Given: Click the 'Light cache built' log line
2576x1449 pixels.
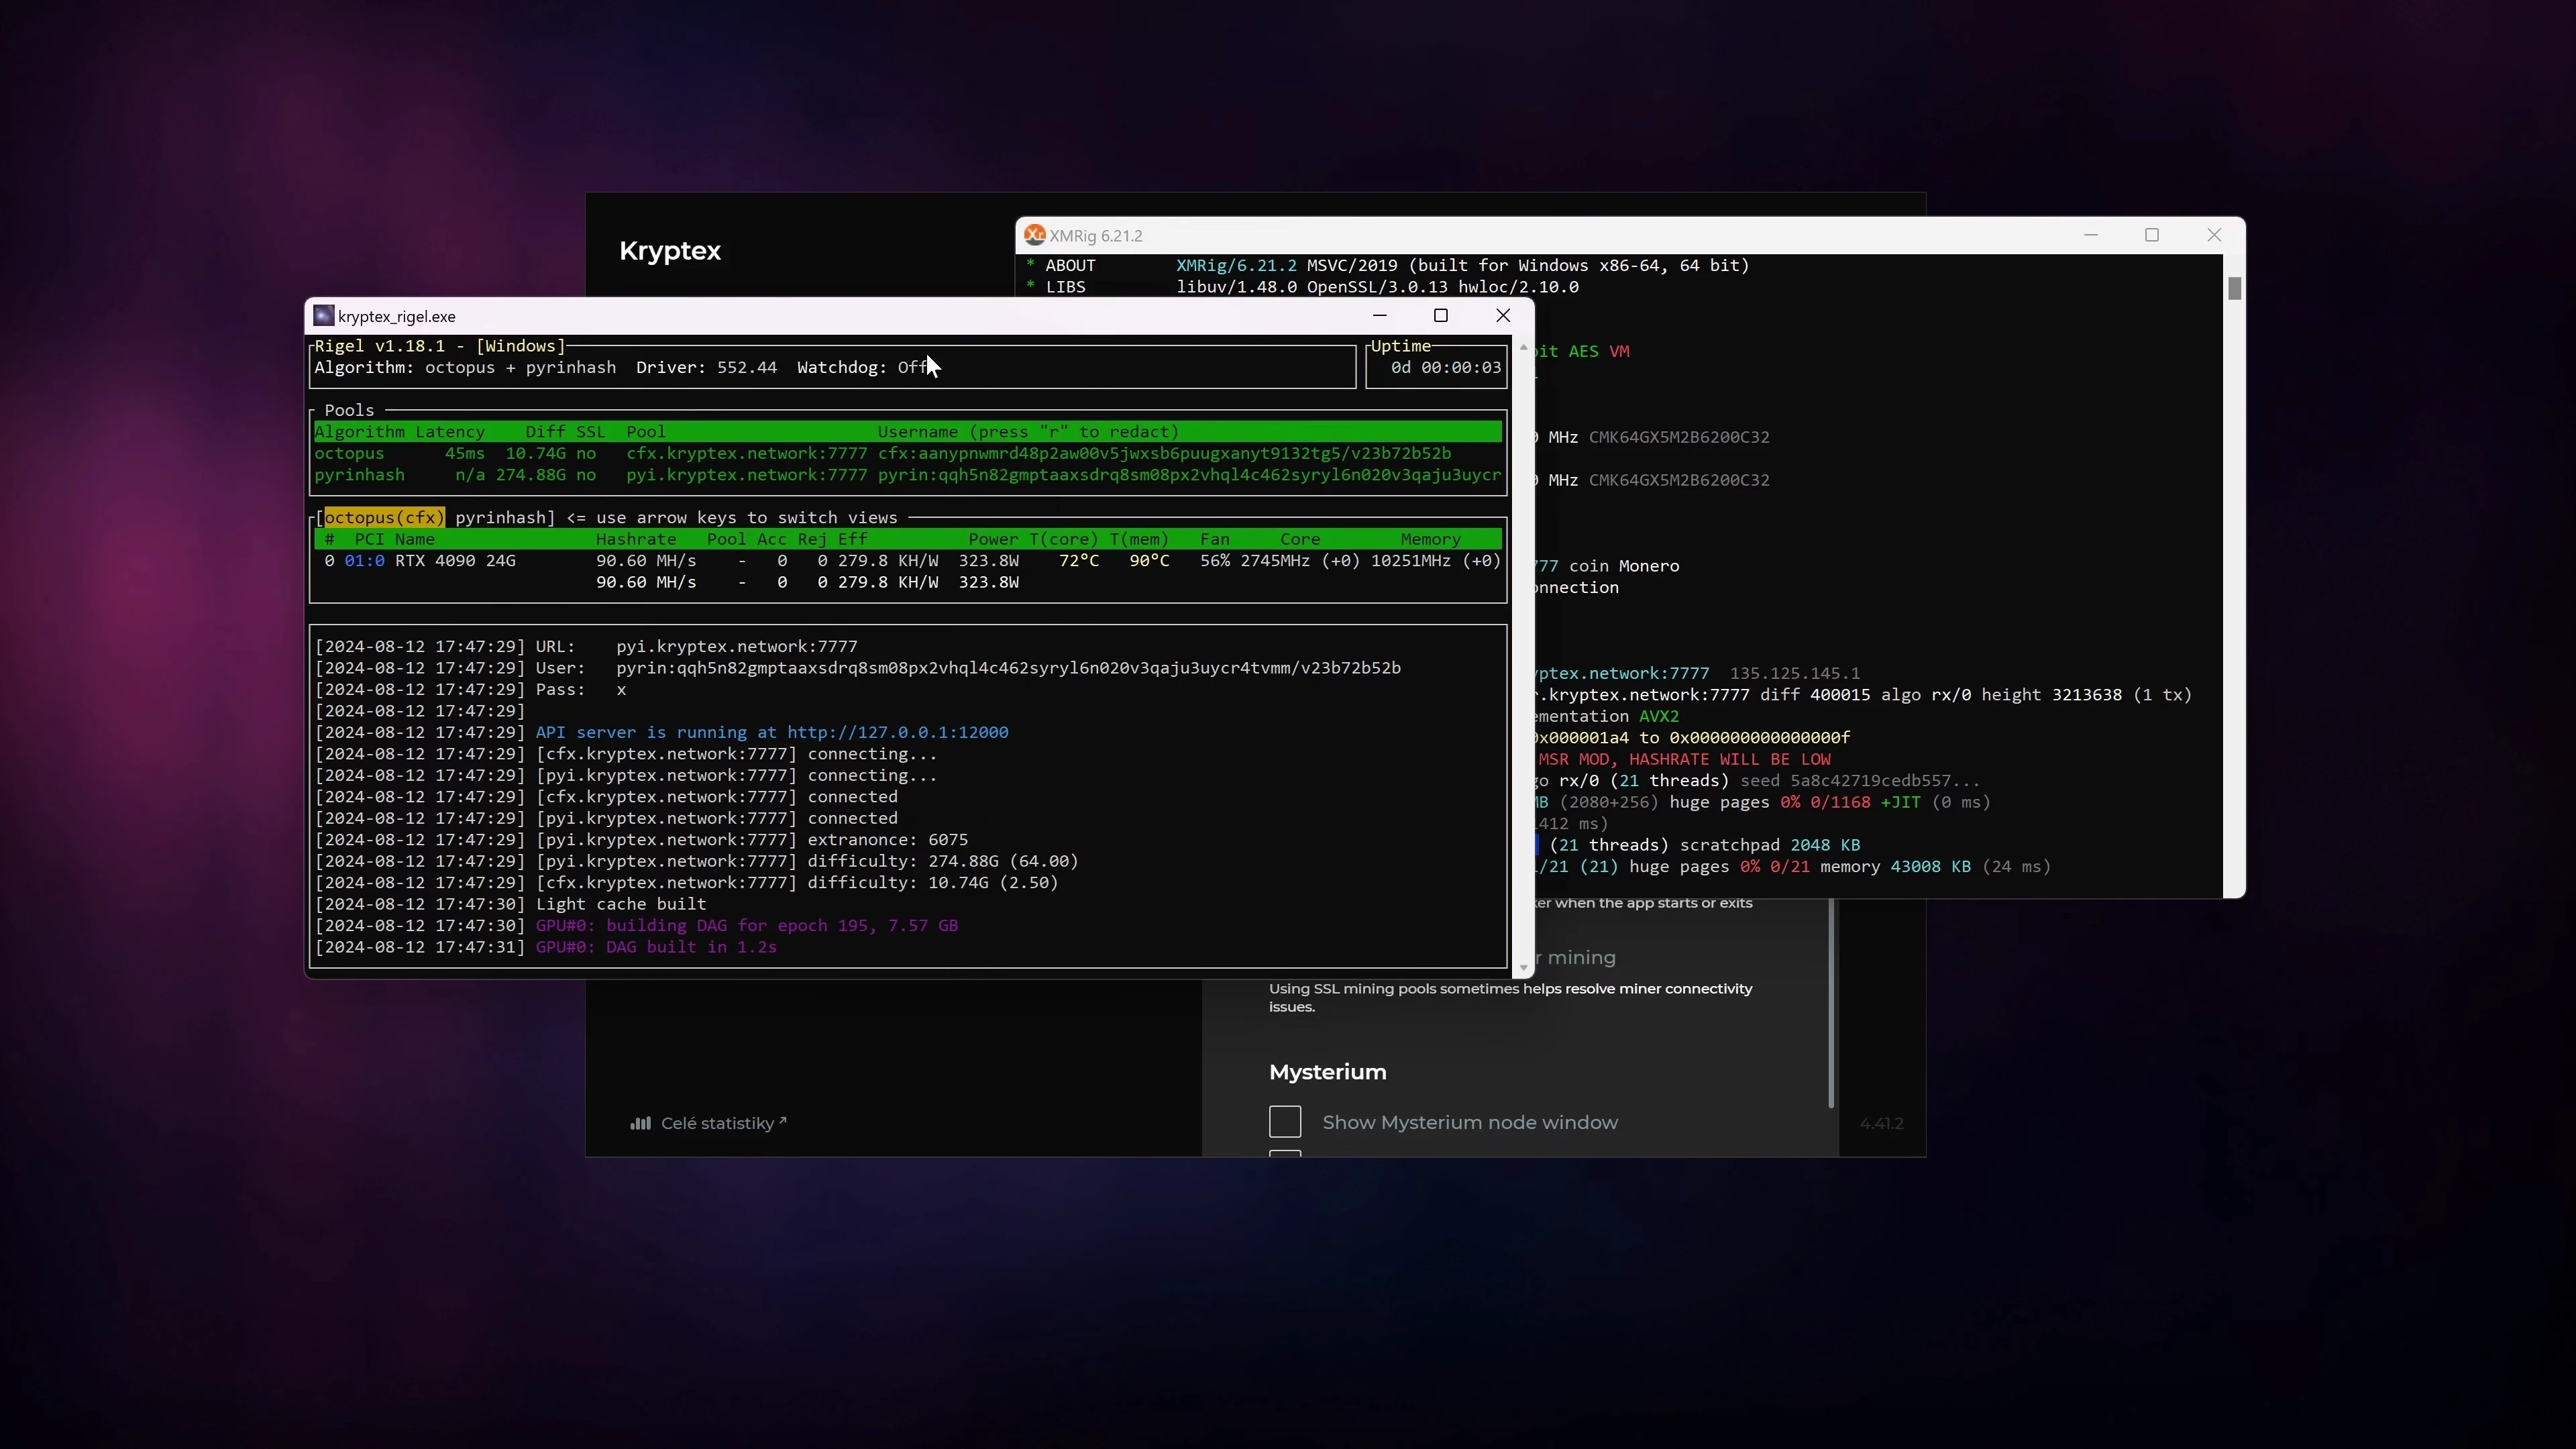Looking at the screenshot, I should click(621, 904).
